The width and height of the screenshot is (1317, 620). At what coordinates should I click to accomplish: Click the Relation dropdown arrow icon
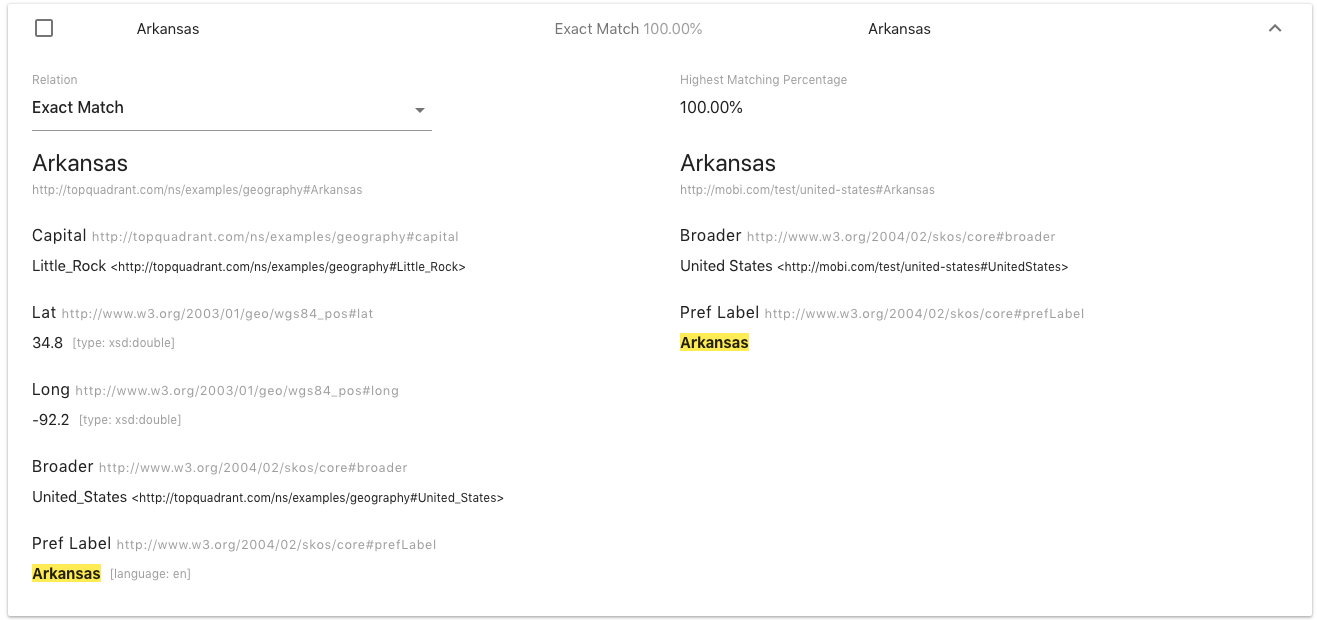[420, 110]
